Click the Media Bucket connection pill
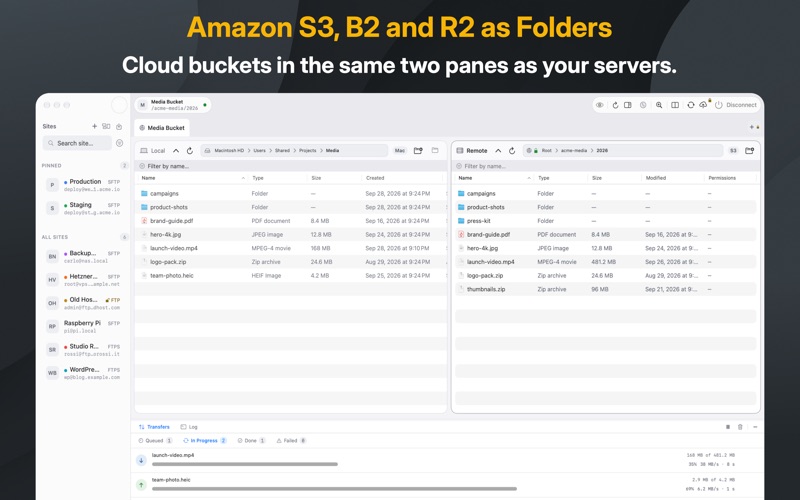This screenshot has height=500, width=800. click(173, 105)
